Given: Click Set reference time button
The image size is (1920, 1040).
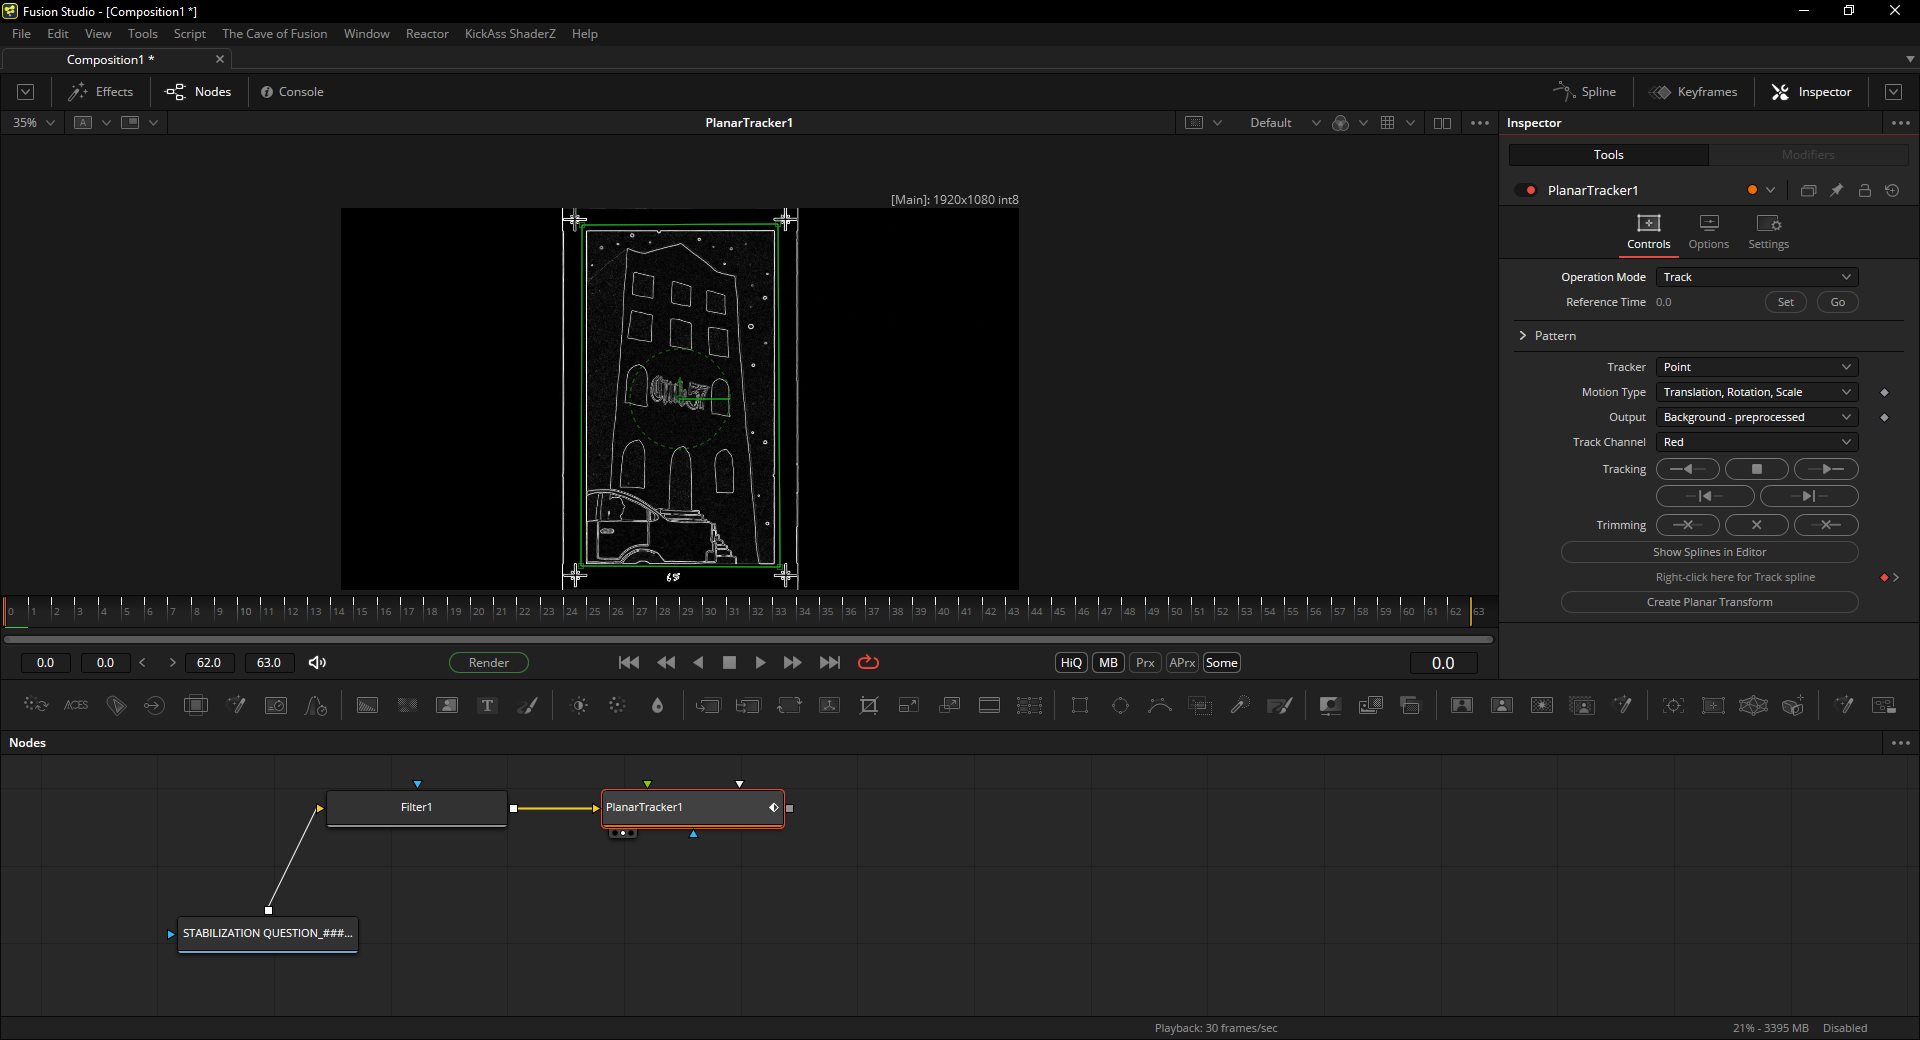Looking at the screenshot, I should (1785, 302).
